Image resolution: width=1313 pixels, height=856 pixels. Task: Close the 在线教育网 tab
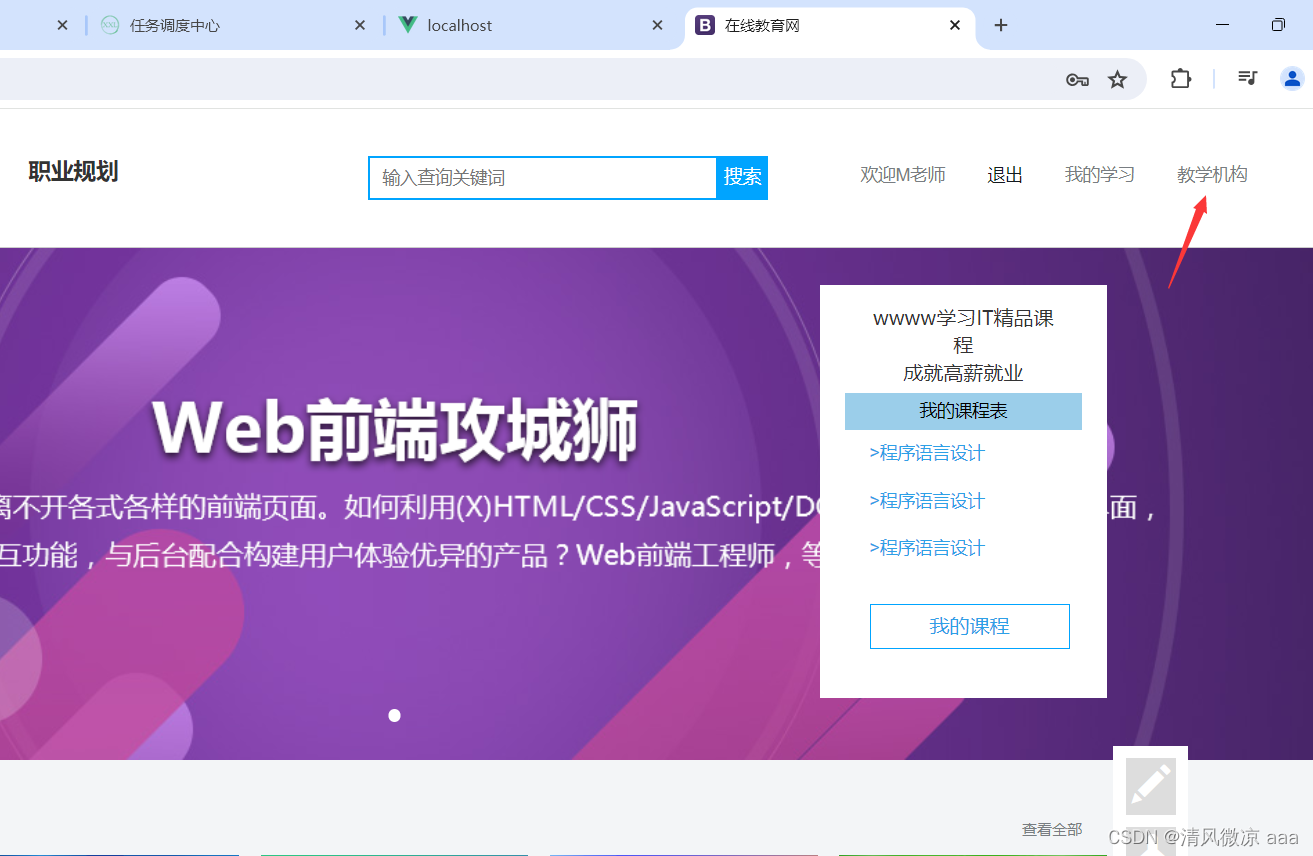[955, 25]
